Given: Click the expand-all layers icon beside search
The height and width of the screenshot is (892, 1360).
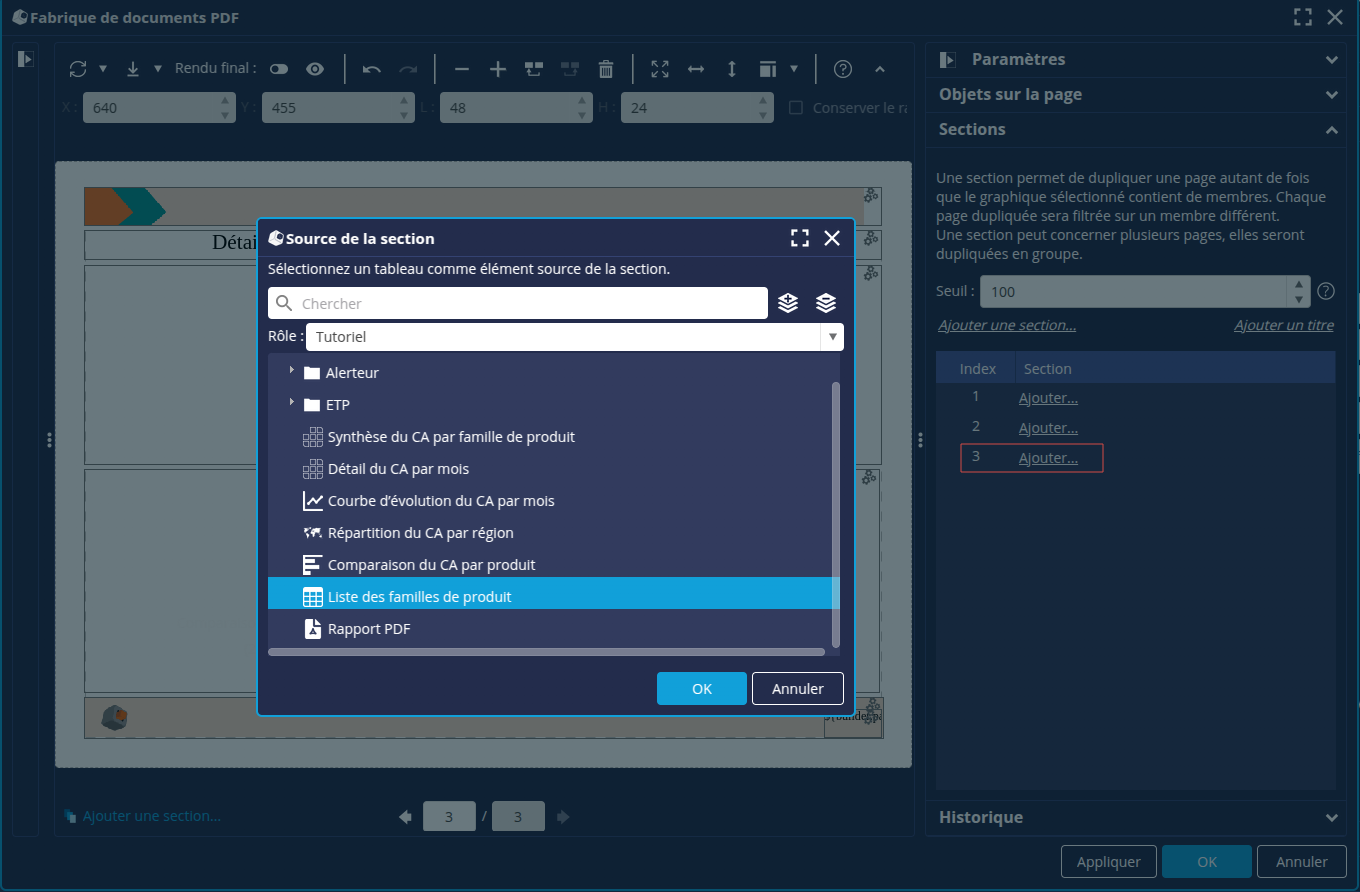Looking at the screenshot, I should [x=788, y=303].
